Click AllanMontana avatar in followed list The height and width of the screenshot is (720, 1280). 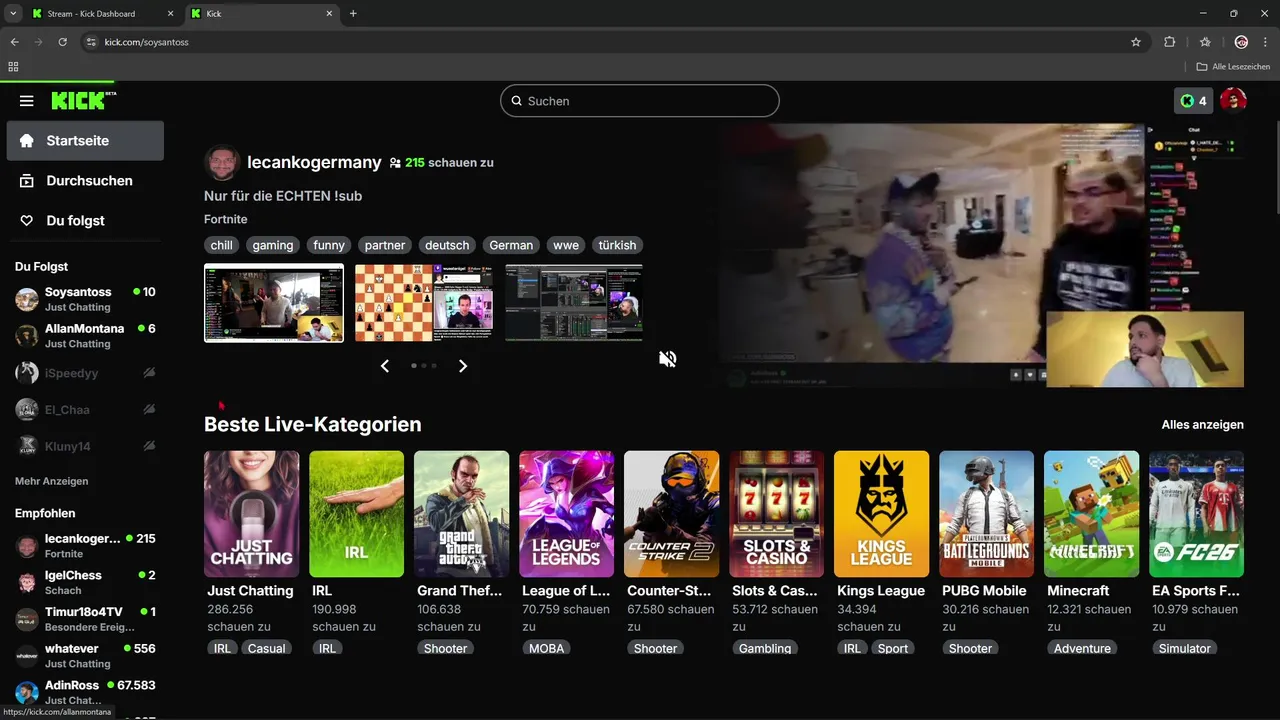27,336
